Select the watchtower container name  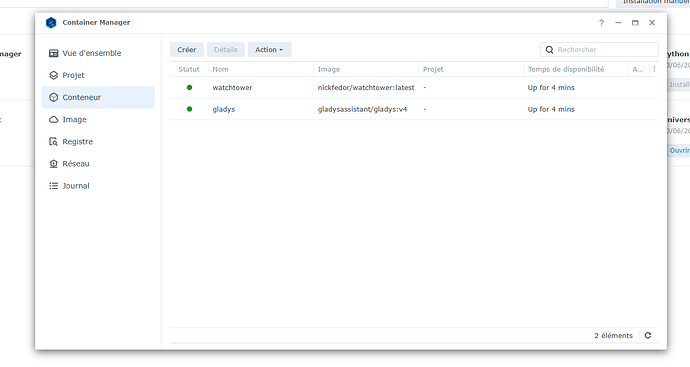click(x=232, y=88)
